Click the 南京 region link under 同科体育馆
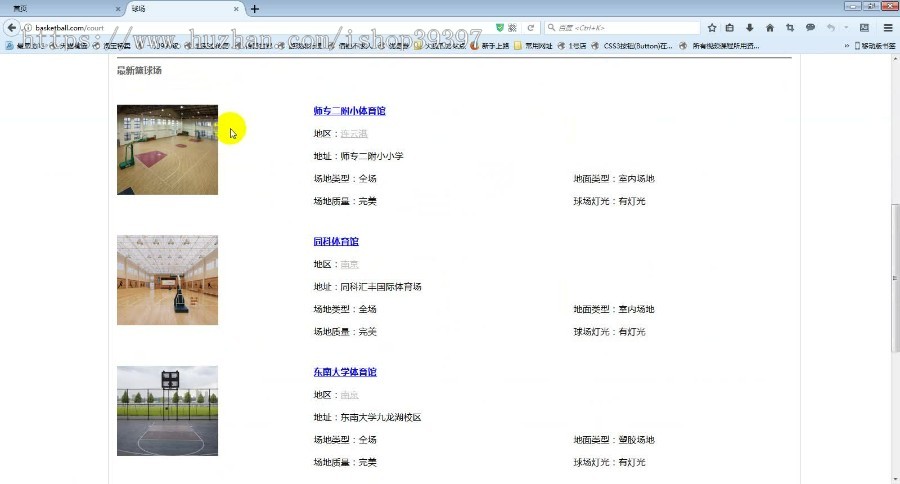 (x=349, y=264)
